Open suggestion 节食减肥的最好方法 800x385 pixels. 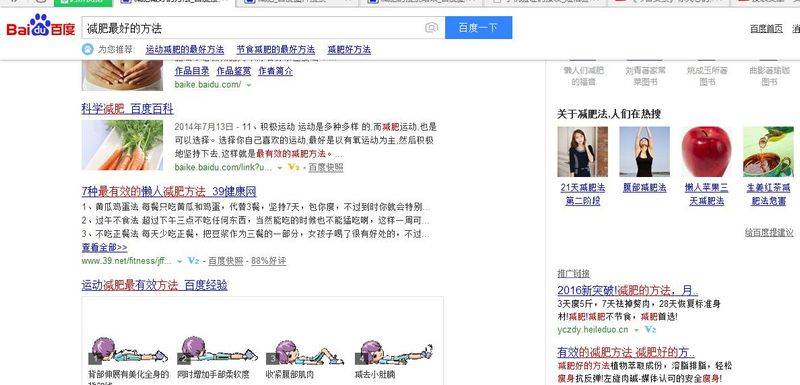276,50
